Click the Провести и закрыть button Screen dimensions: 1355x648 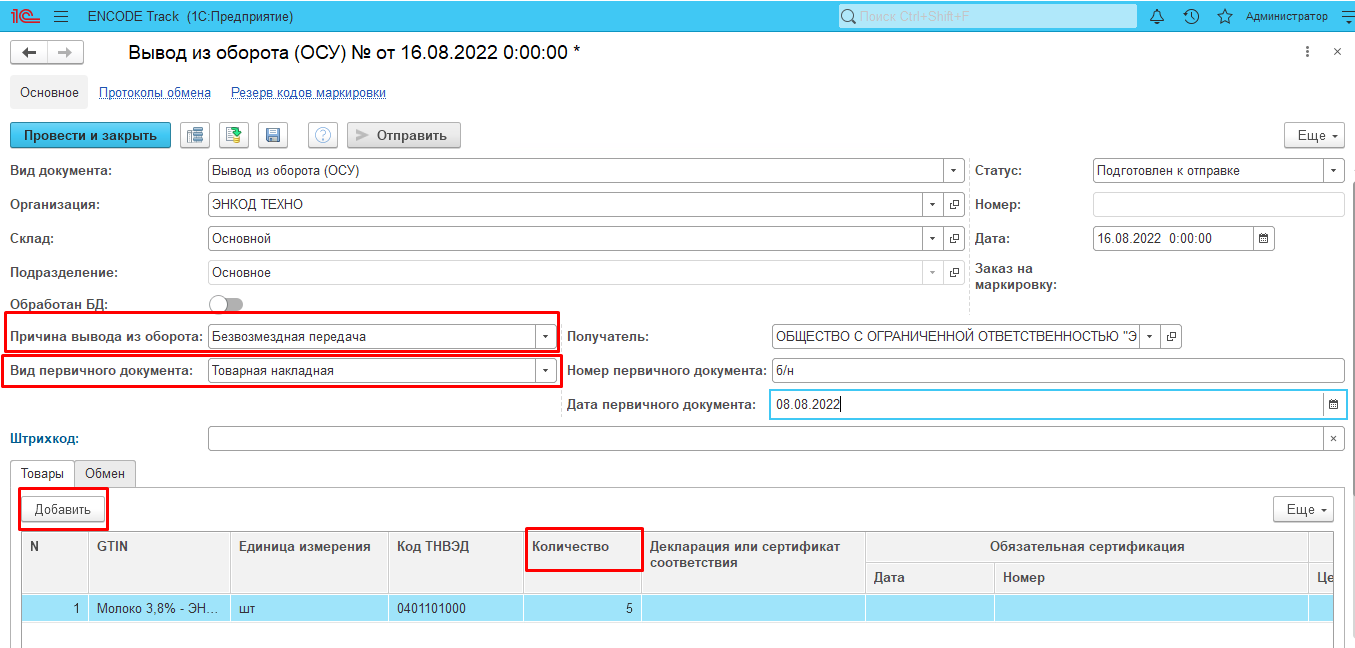pos(90,135)
